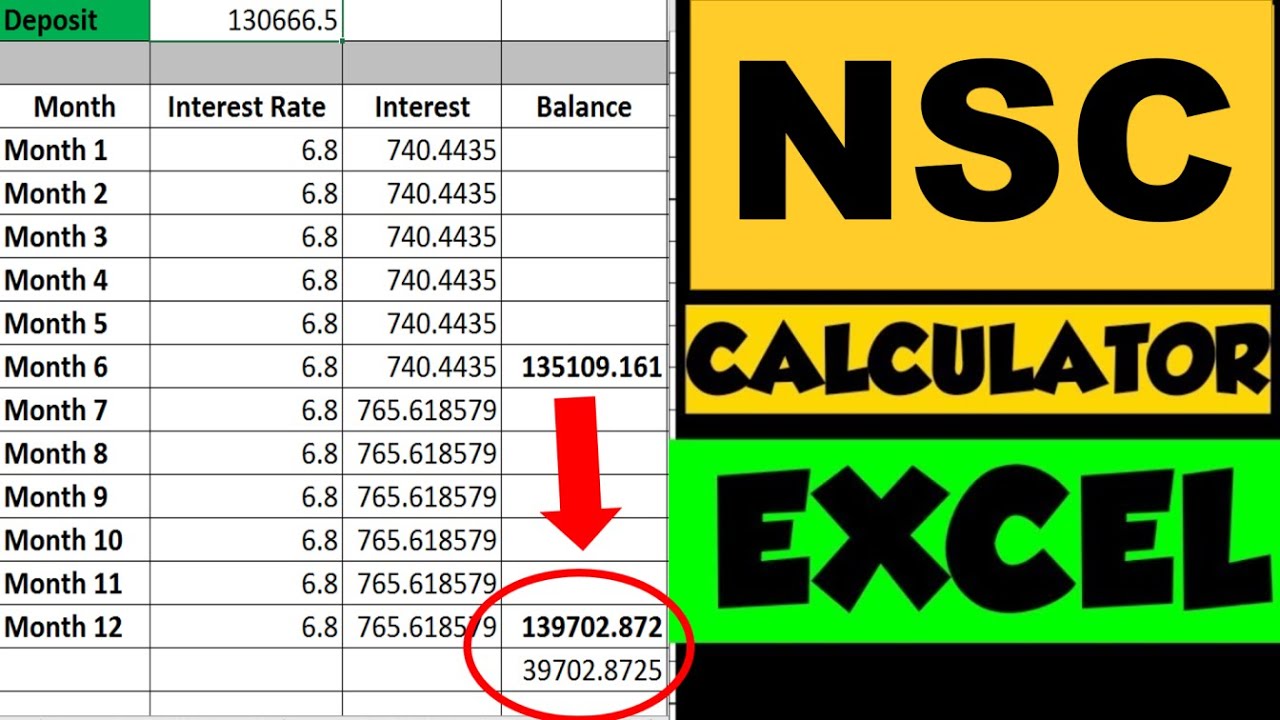Screen dimensions: 1280x720
Task: Click the Month 11 row label
Action: (75, 583)
